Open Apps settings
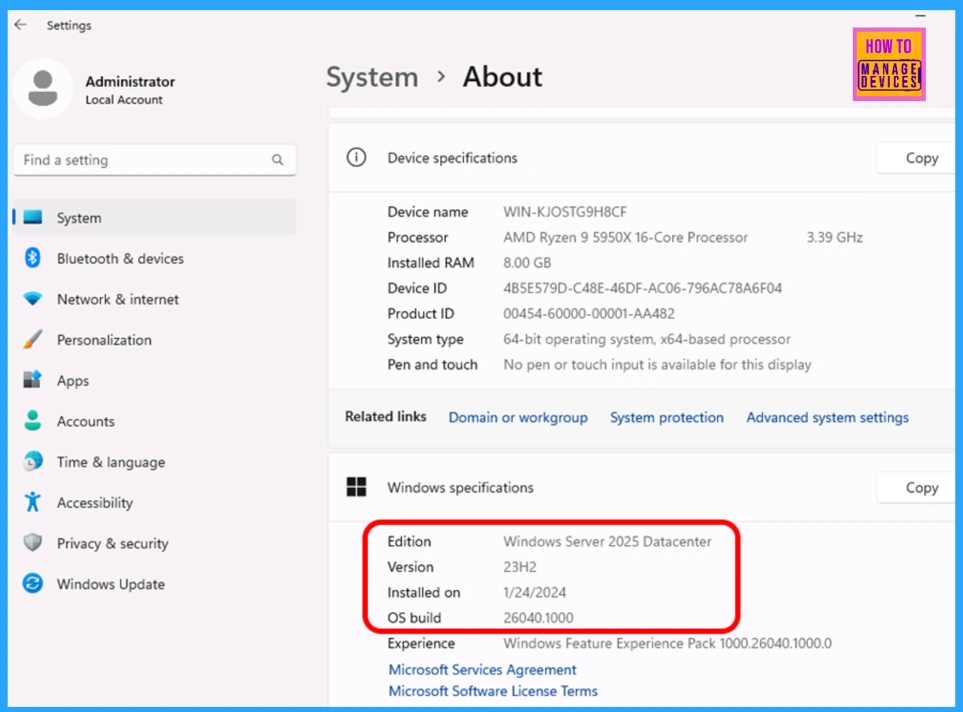This screenshot has width=963, height=712. point(155,380)
